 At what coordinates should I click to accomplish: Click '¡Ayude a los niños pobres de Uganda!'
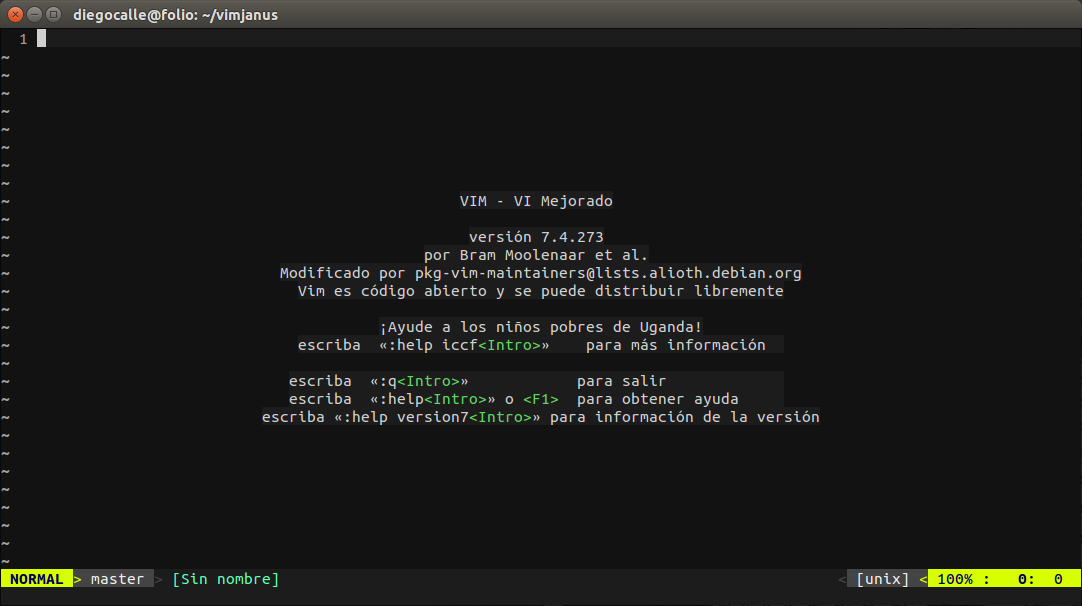[540, 326]
